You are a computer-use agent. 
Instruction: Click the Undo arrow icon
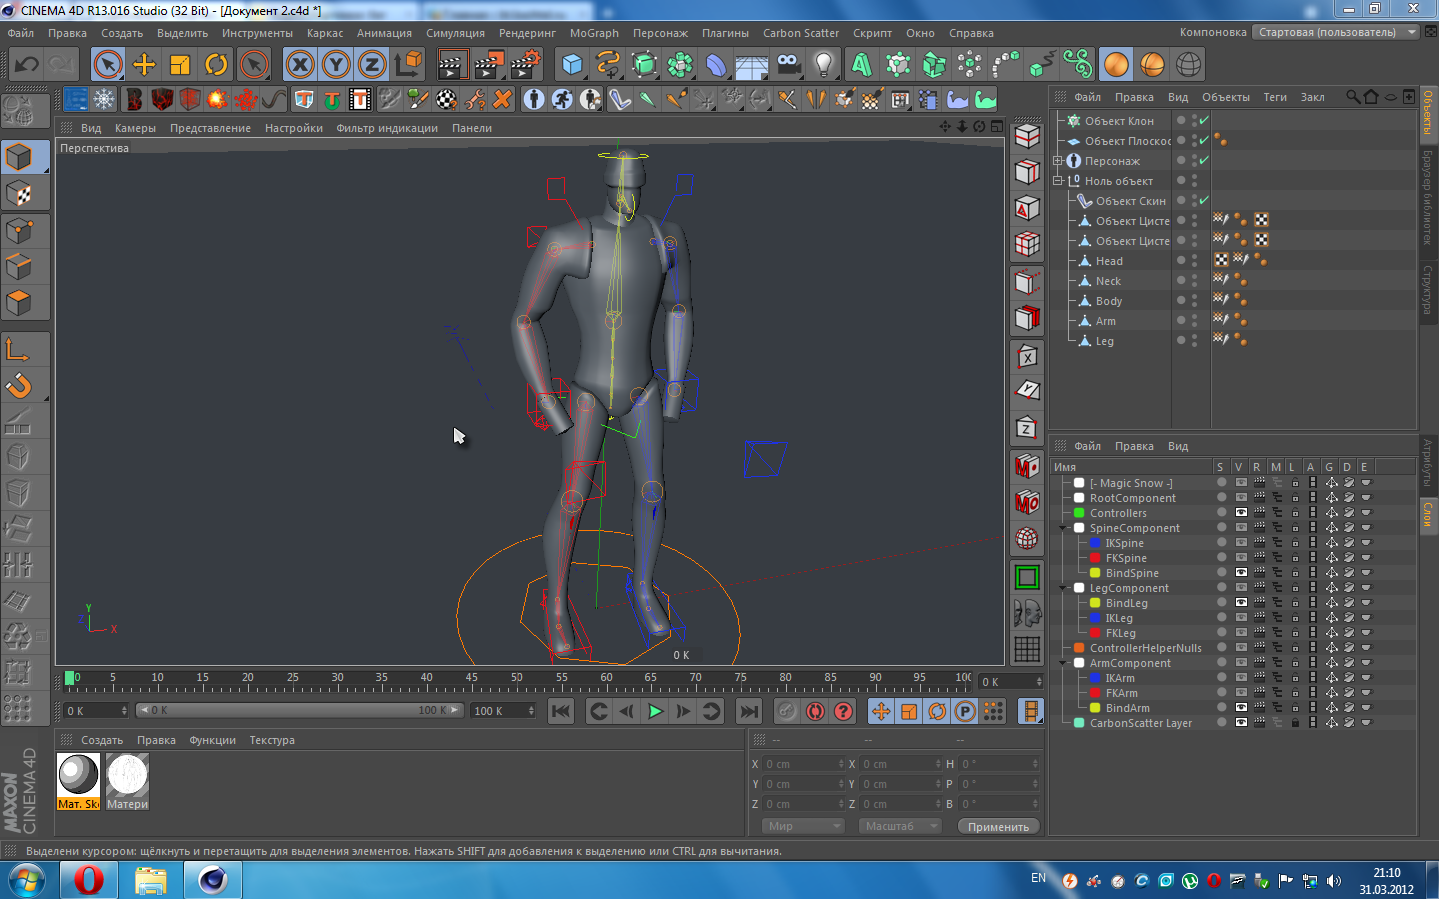27,65
